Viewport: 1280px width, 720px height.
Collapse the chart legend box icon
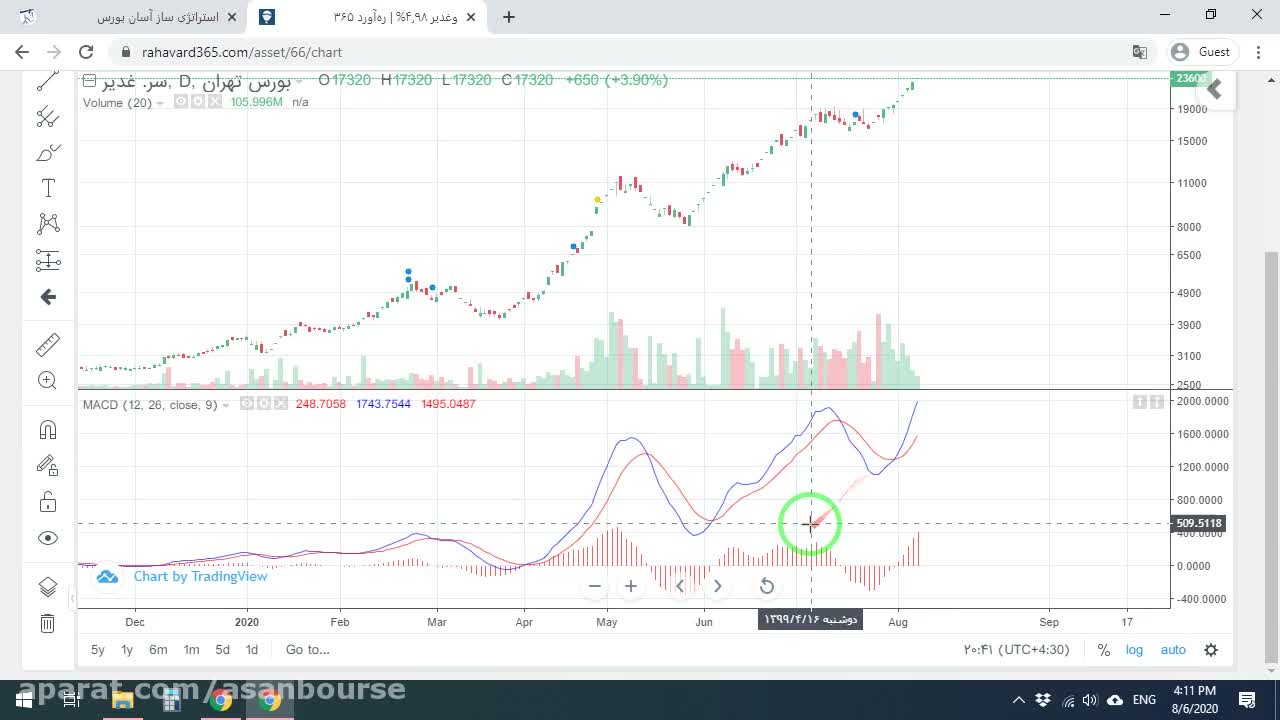click(x=89, y=80)
